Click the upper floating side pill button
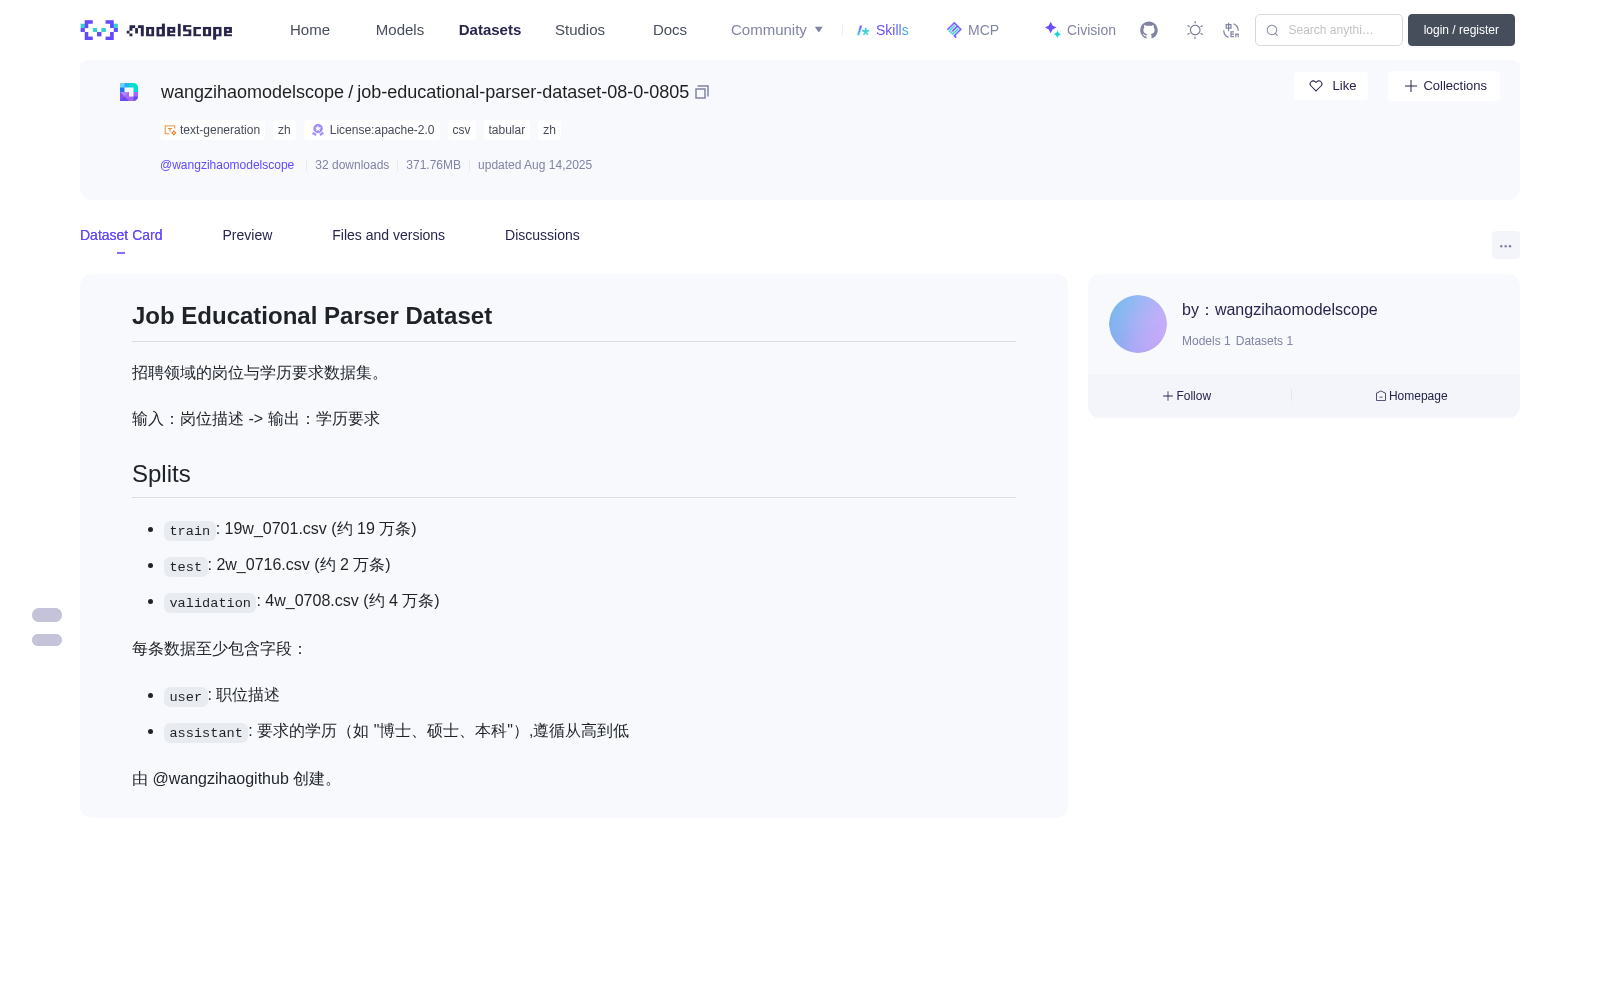The width and height of the screenshot is (1600, 1000). [x=47, y=615]
